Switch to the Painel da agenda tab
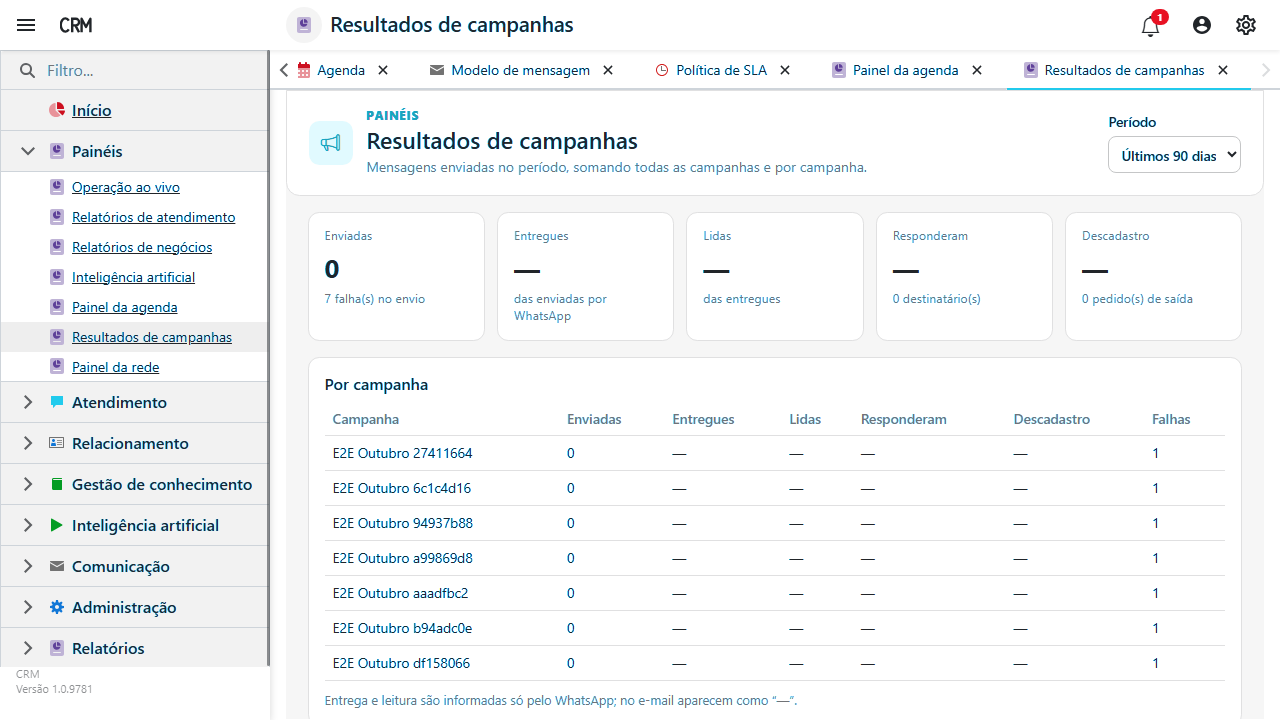 (905, 70)
